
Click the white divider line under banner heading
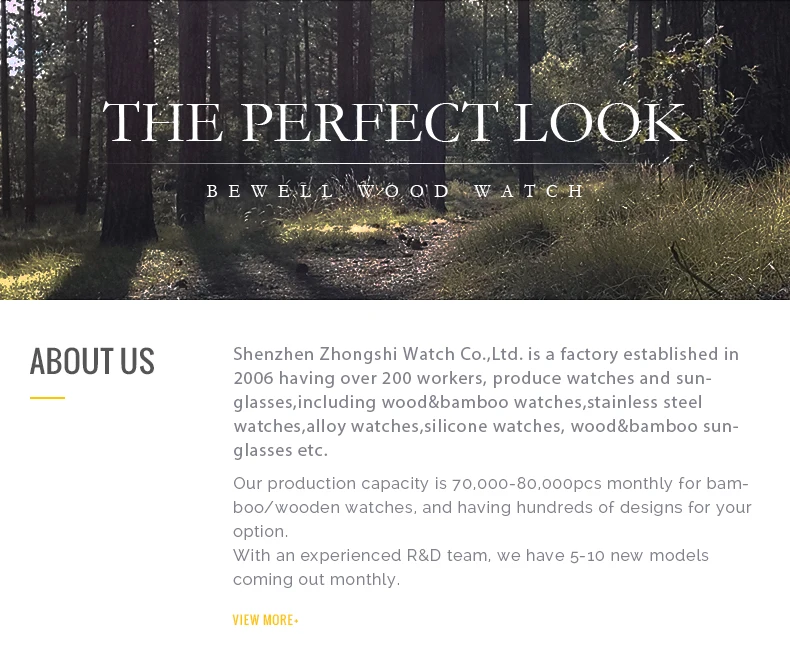(394, 163)
